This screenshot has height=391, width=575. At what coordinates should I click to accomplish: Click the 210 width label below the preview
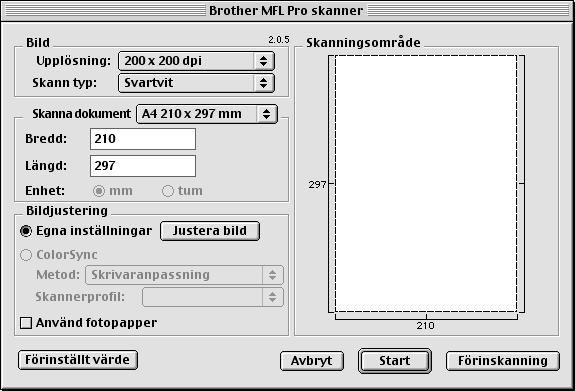pos(425,325)
